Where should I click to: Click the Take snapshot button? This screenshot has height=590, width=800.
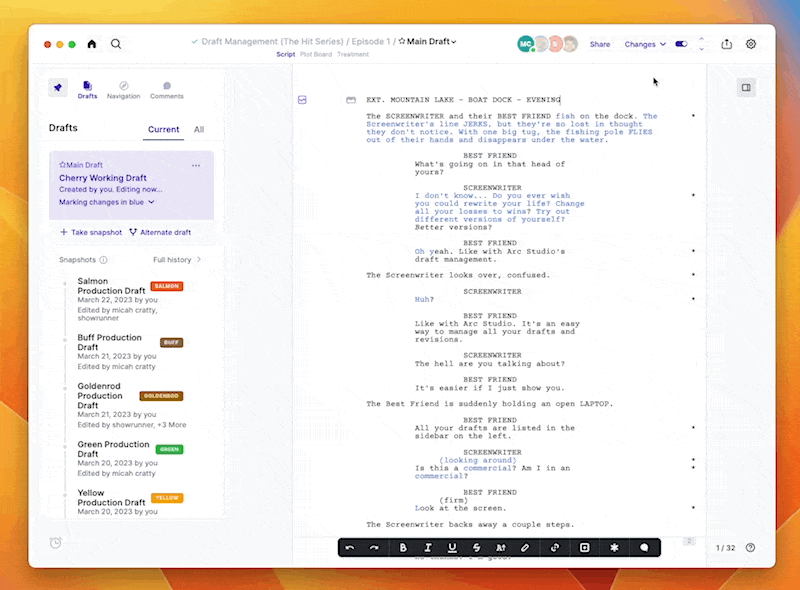[90, 232]
